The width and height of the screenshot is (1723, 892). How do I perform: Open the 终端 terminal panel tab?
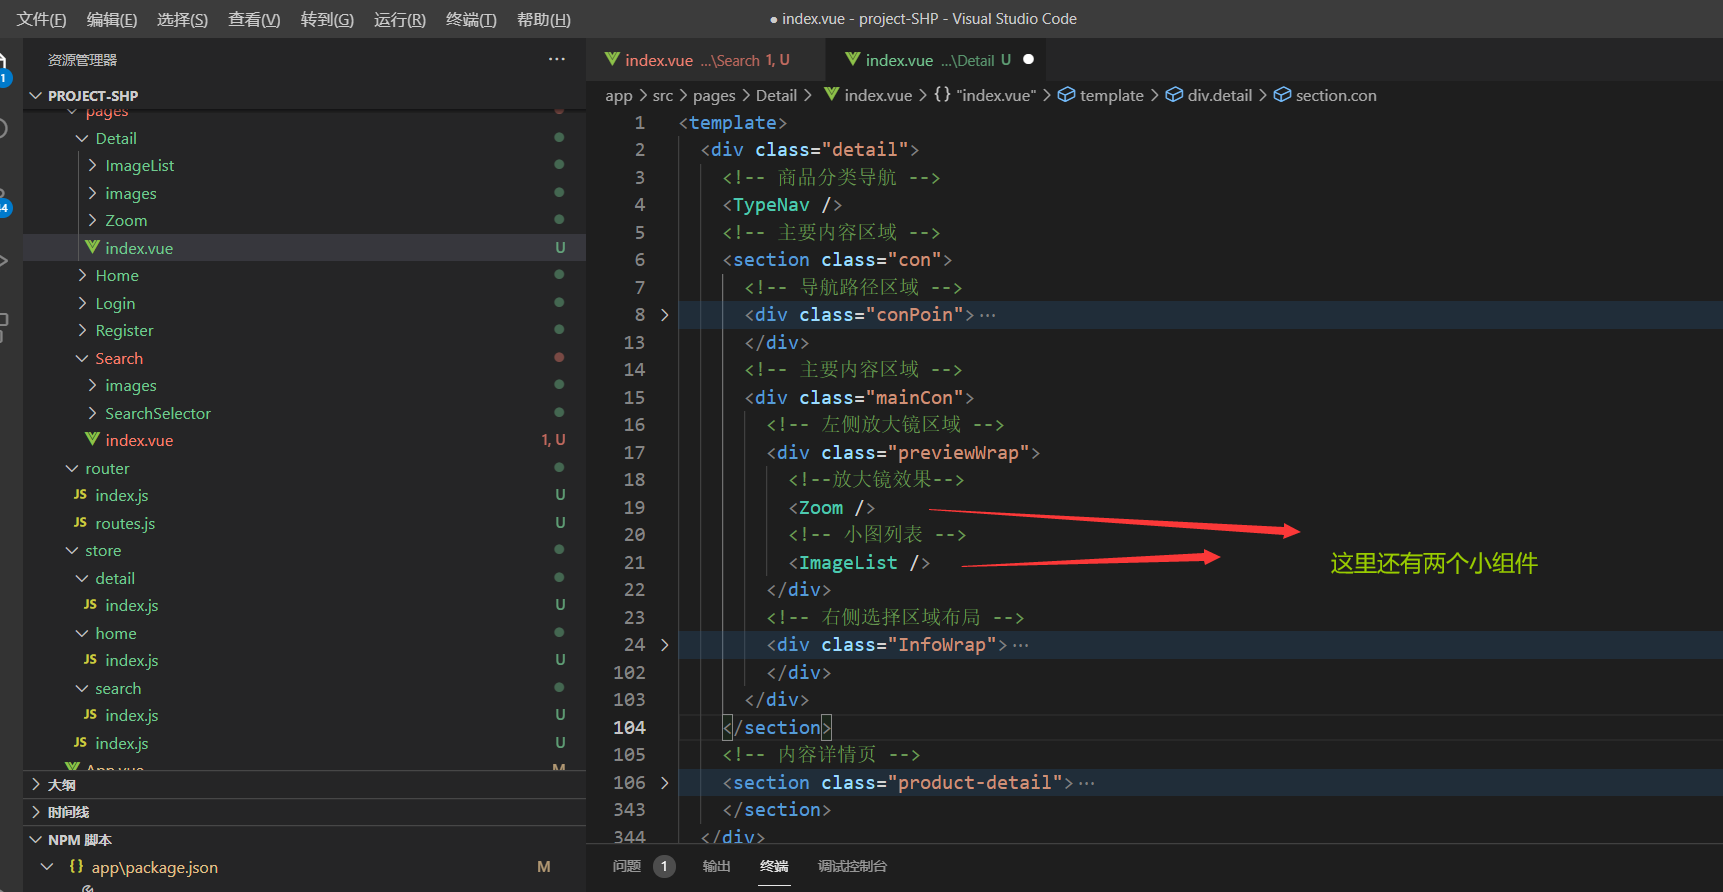[x=774, y=866]
